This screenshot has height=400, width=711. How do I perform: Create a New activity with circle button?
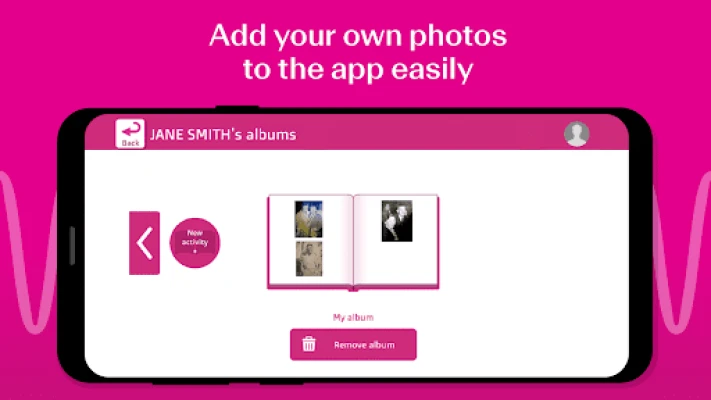pyautogui.click(x=195, y=243)
